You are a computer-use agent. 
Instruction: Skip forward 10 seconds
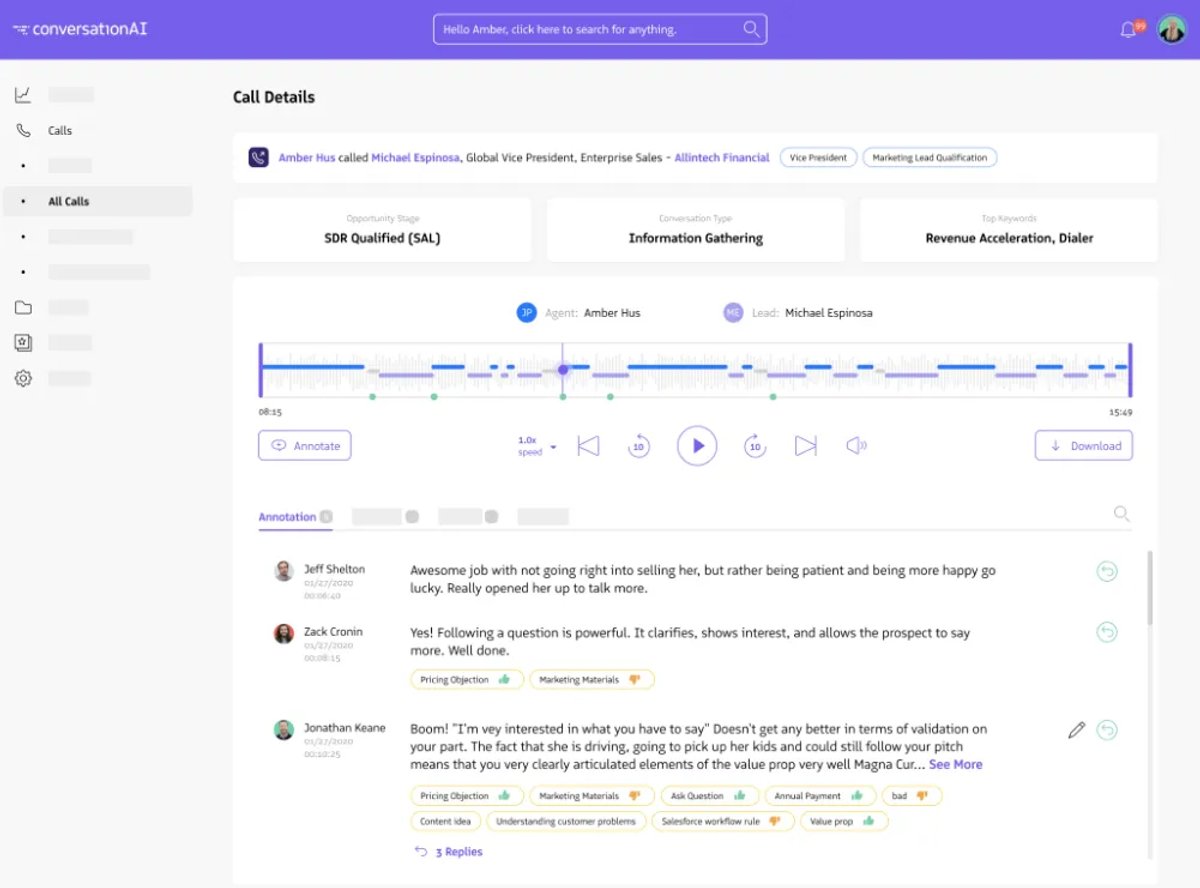(755, 446)
